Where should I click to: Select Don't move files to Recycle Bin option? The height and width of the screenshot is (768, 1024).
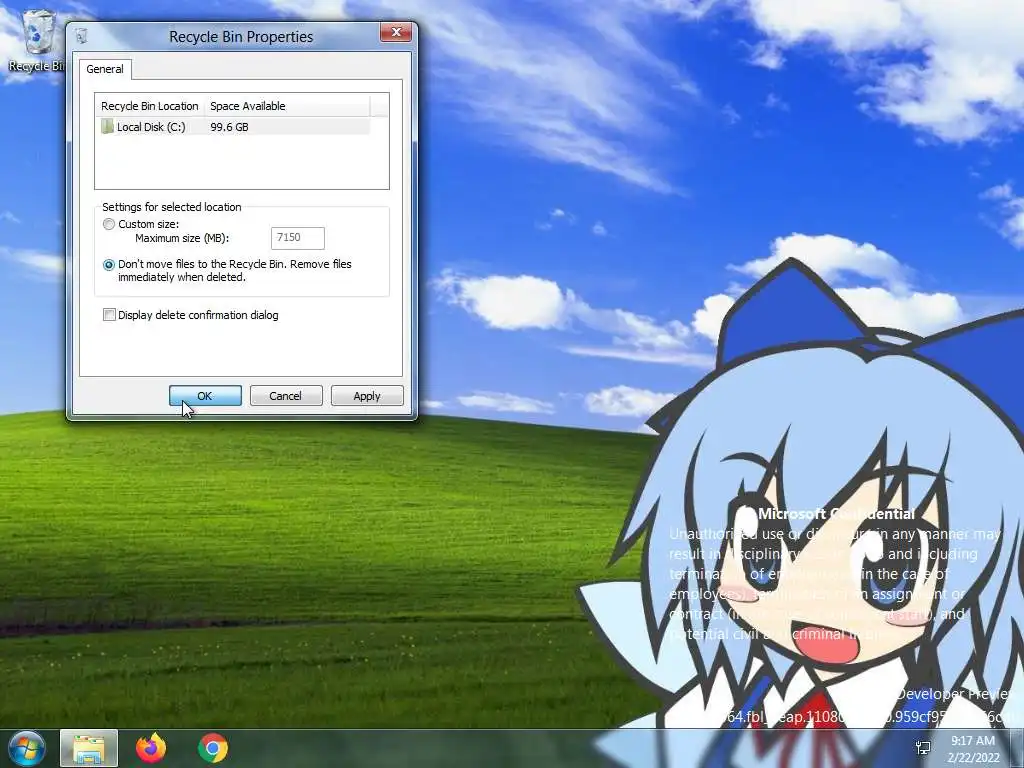[x=108, y=264]
